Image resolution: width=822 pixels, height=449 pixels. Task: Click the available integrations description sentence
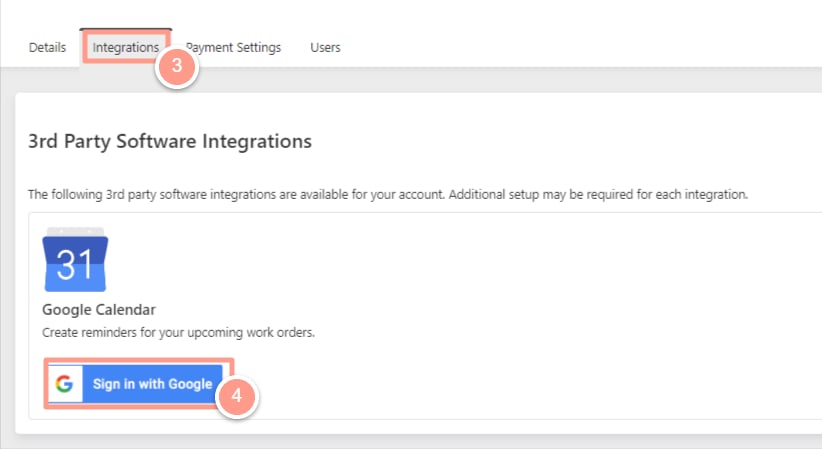(x=388, y=195)
